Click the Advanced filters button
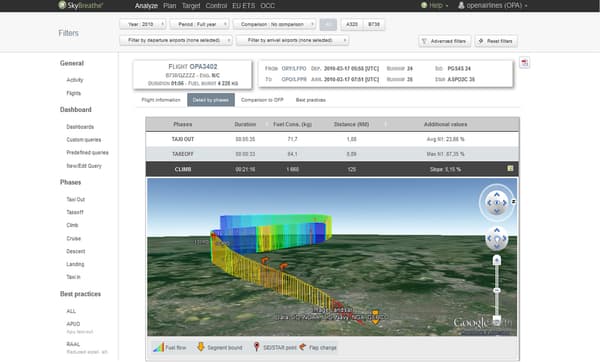600x362 pixels. pyautogui.click(x=445, y=41)
